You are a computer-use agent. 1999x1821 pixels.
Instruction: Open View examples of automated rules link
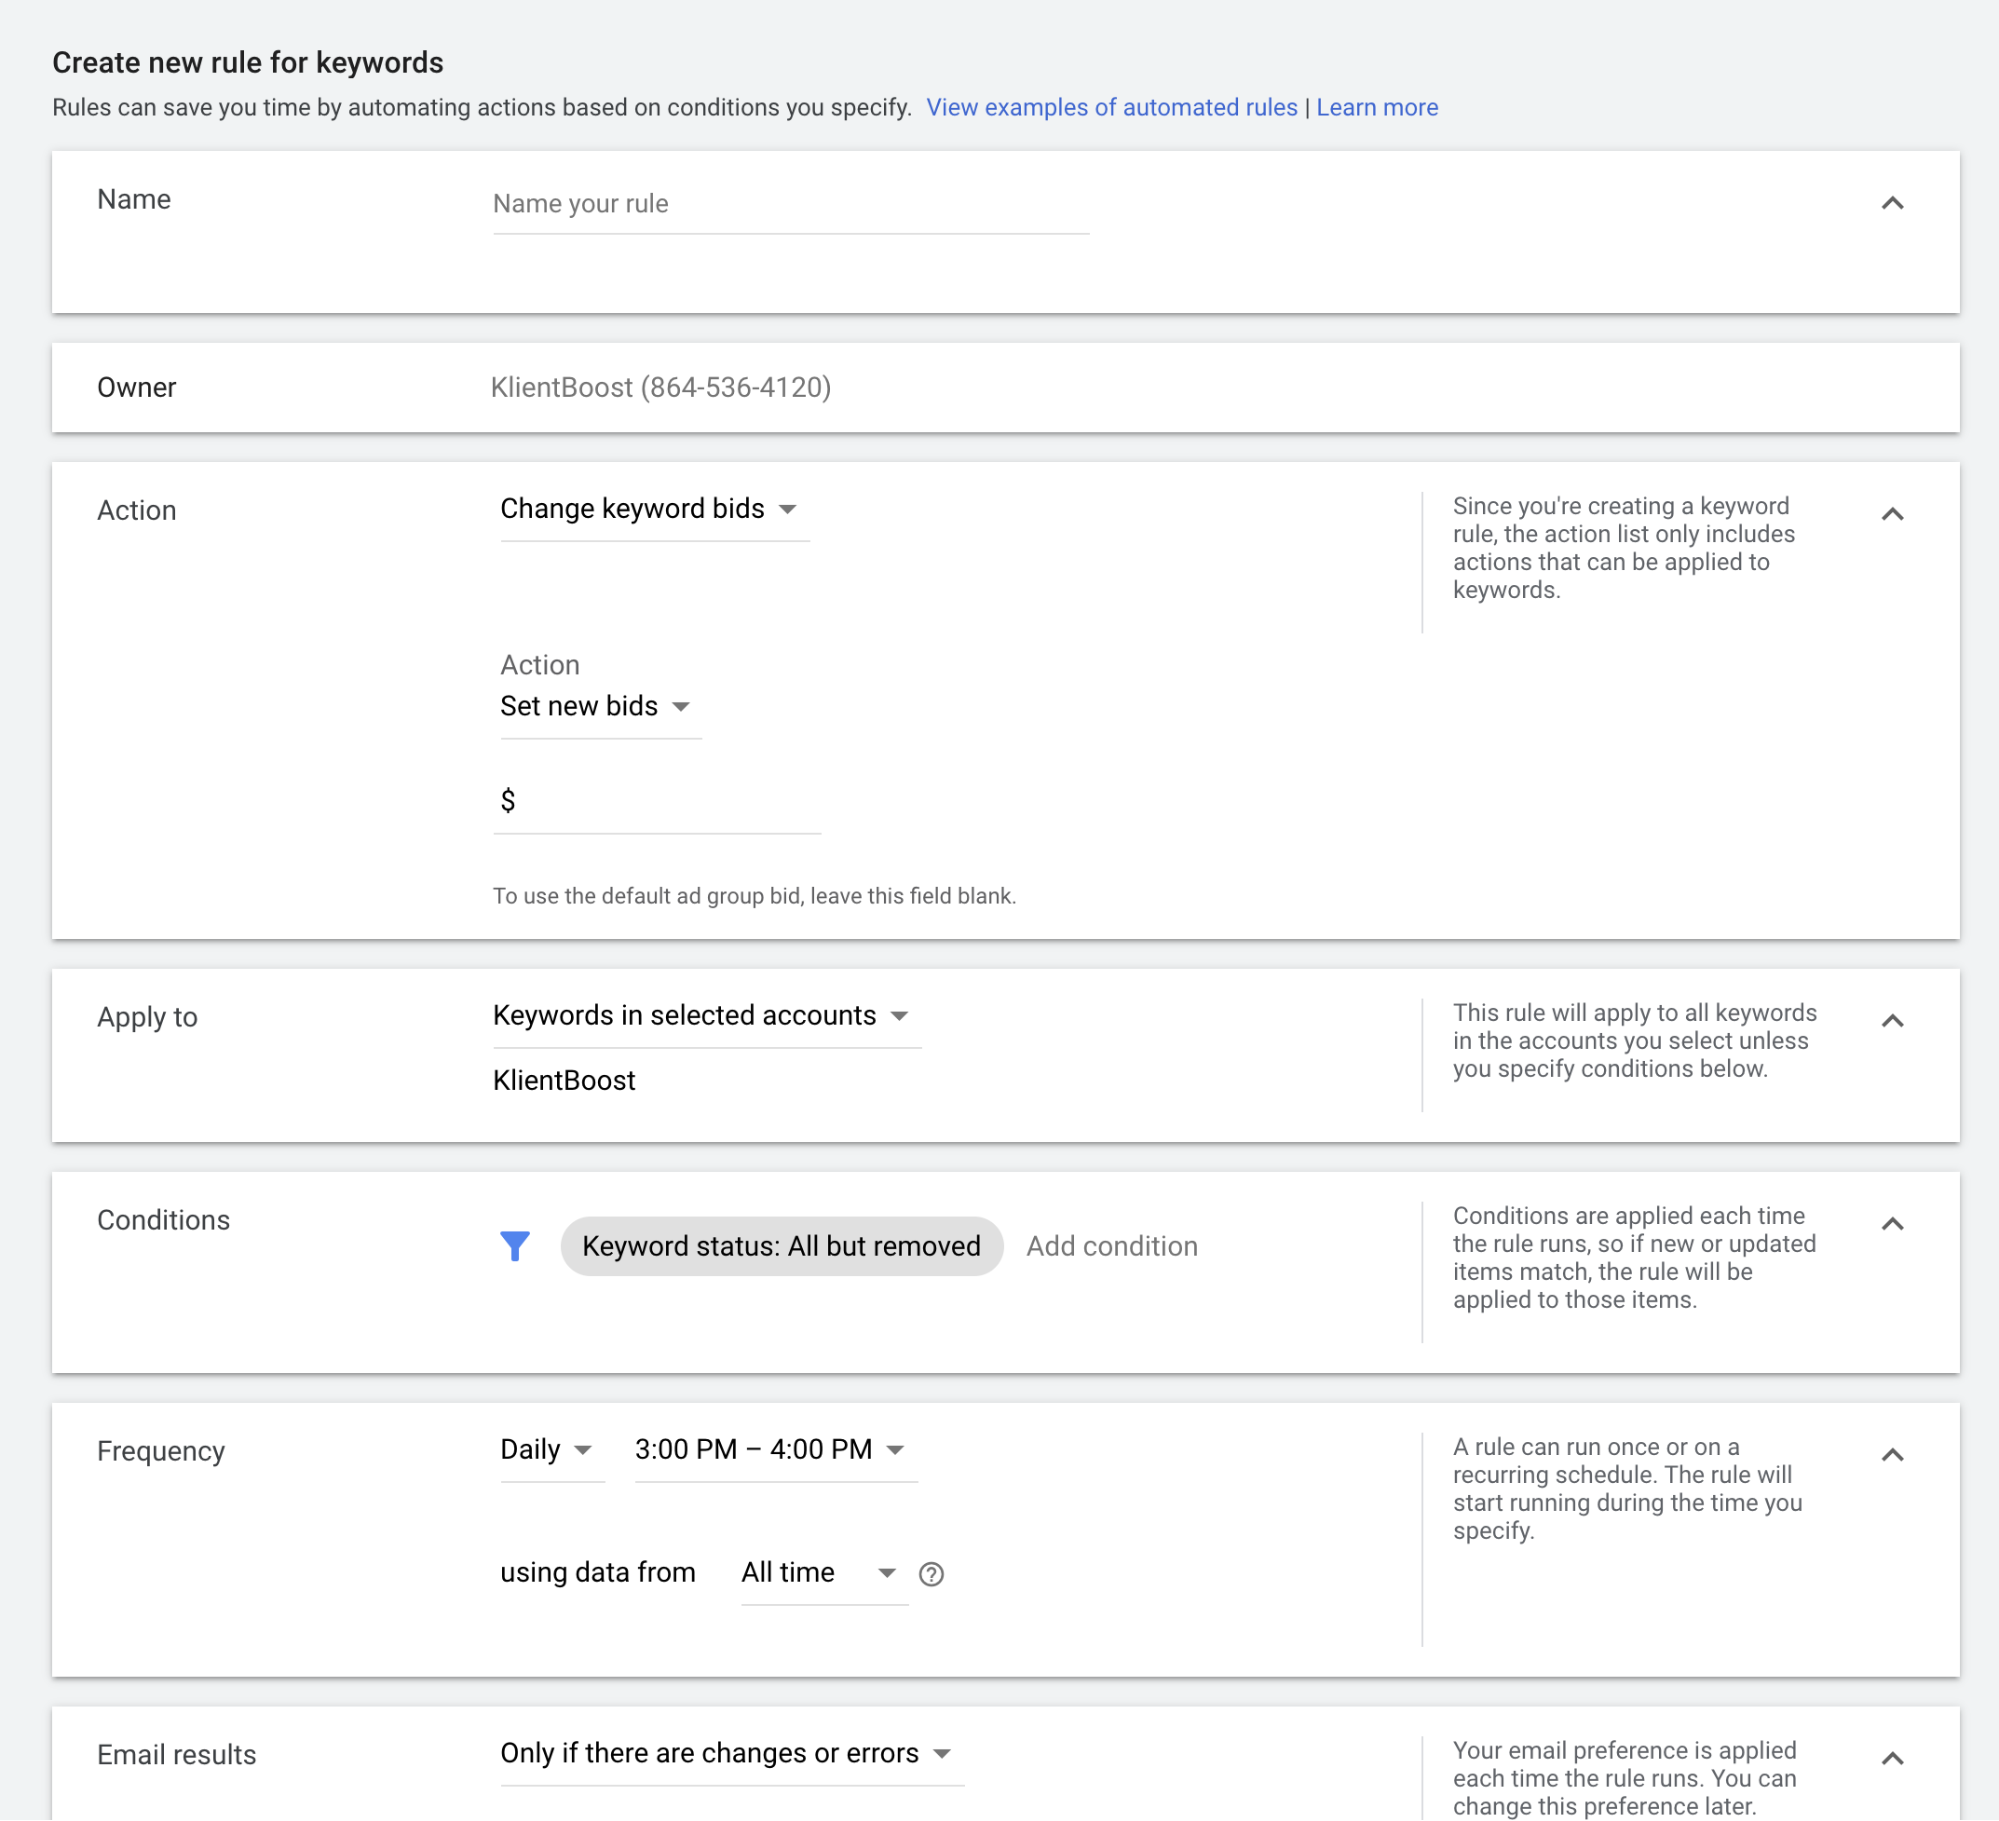[x=1111, y=107]
